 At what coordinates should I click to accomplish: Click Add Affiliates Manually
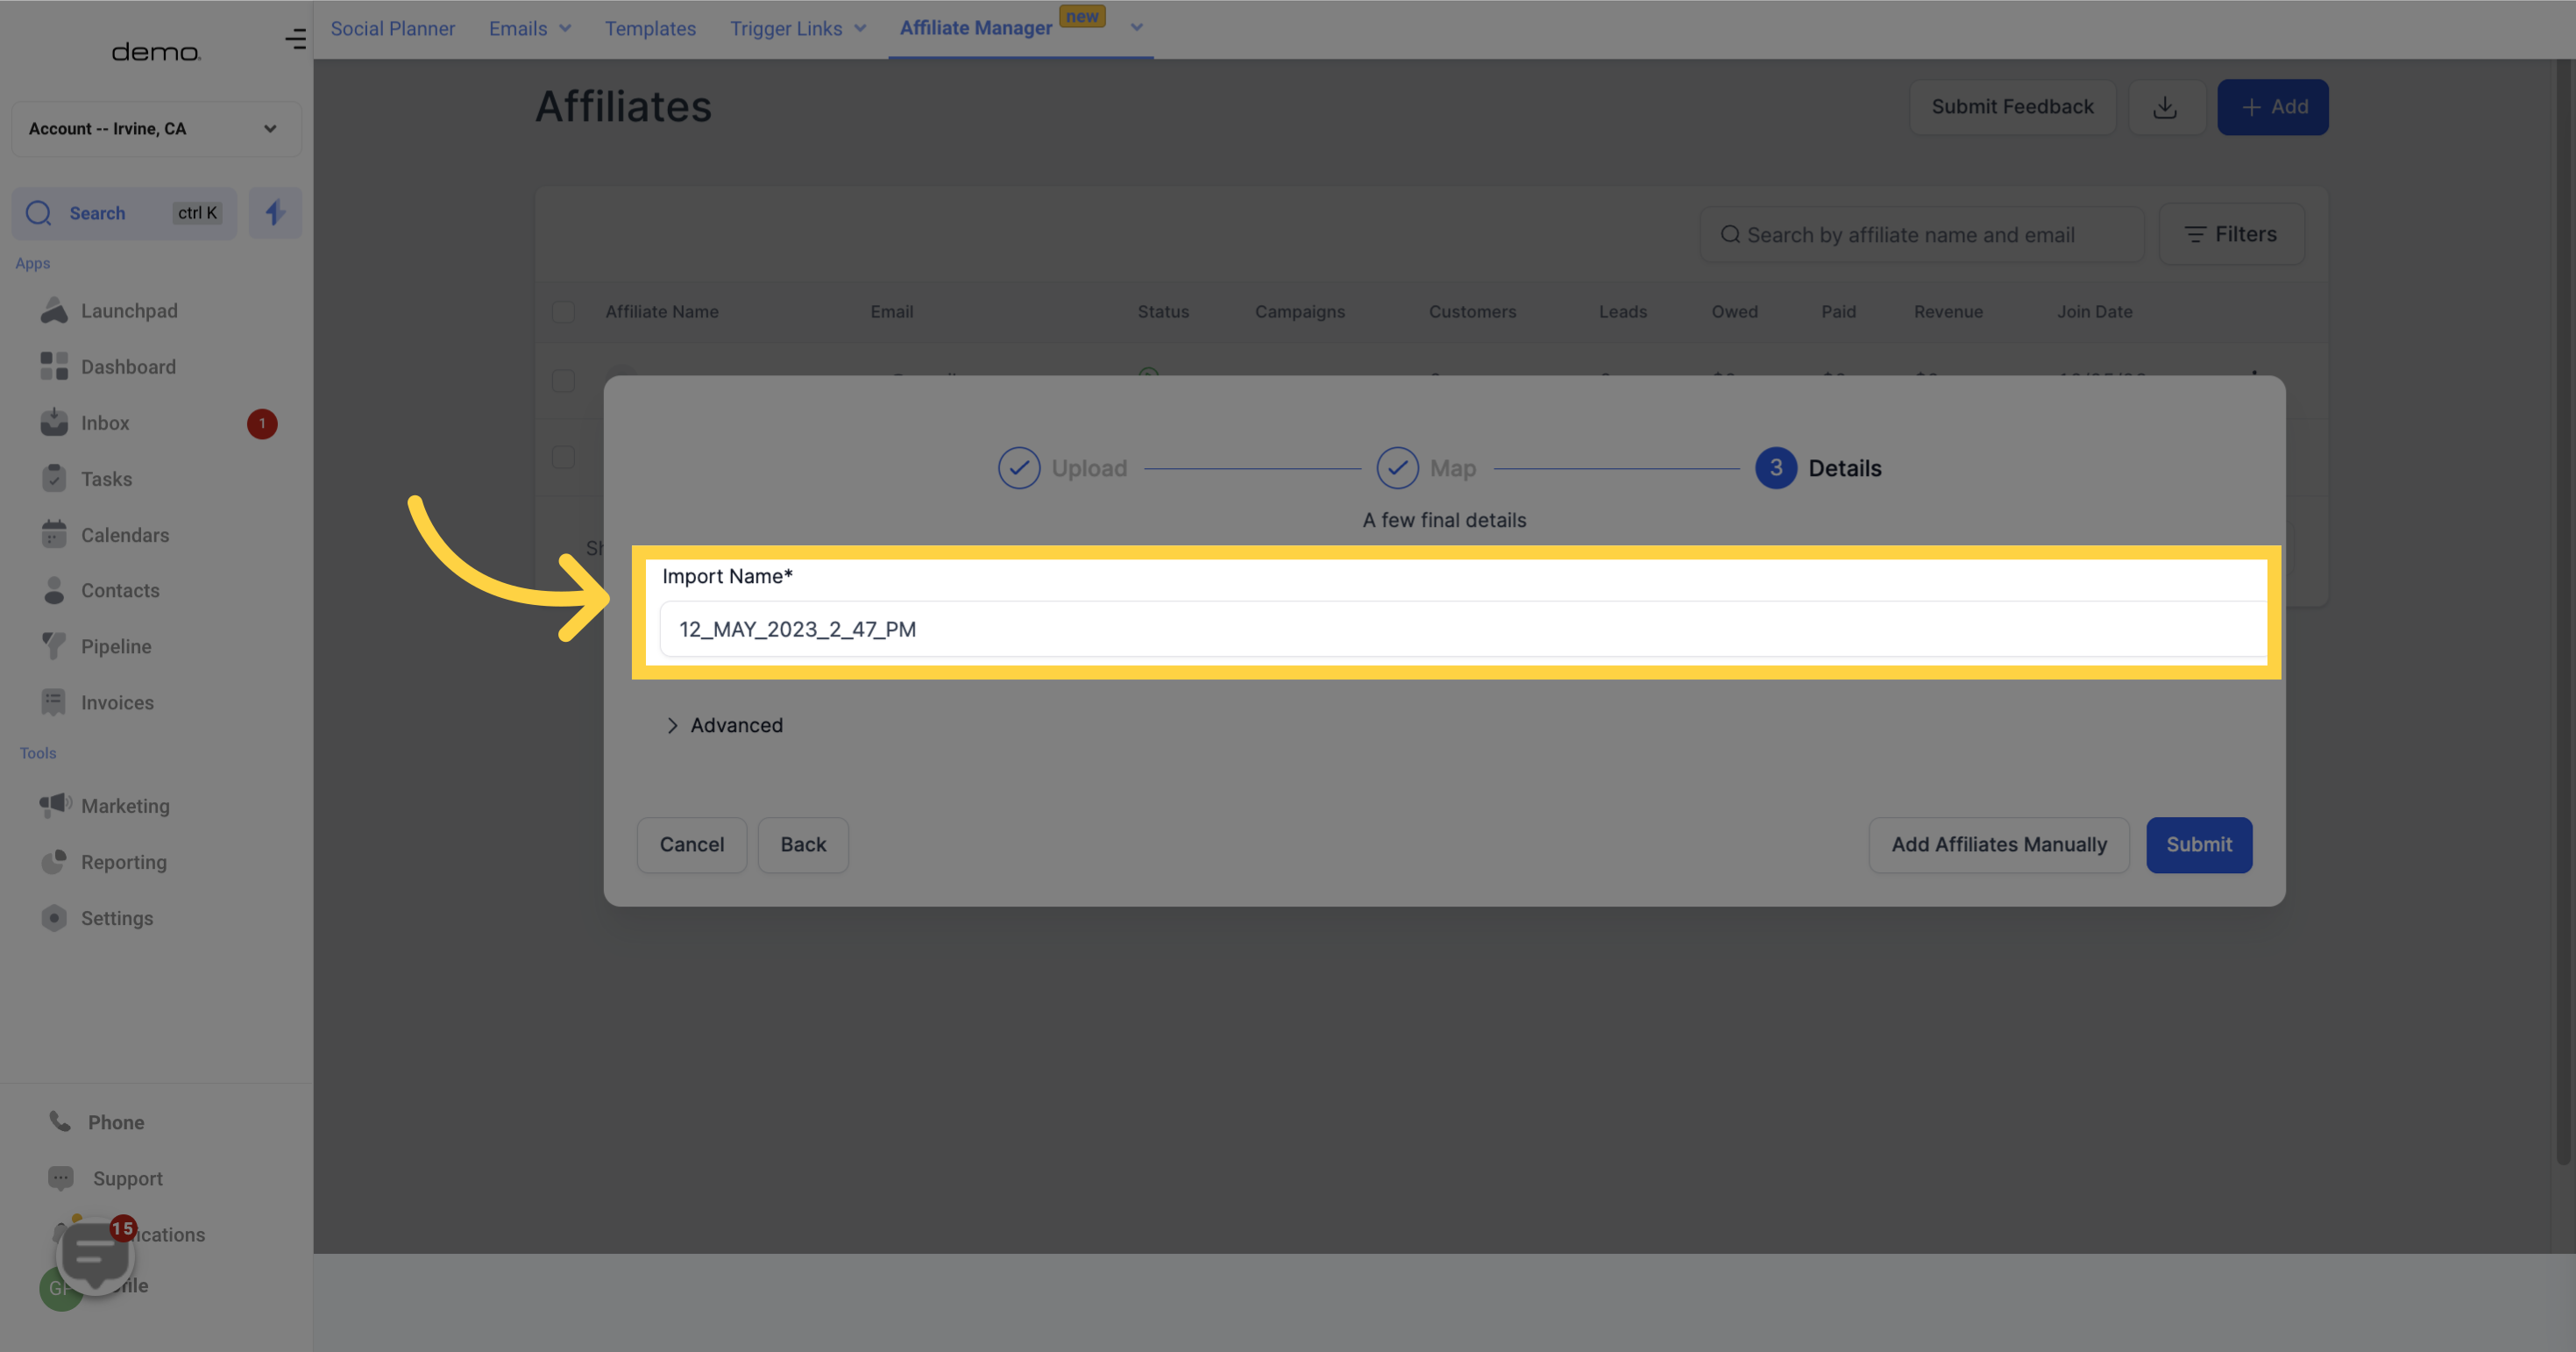(1999, 845)
